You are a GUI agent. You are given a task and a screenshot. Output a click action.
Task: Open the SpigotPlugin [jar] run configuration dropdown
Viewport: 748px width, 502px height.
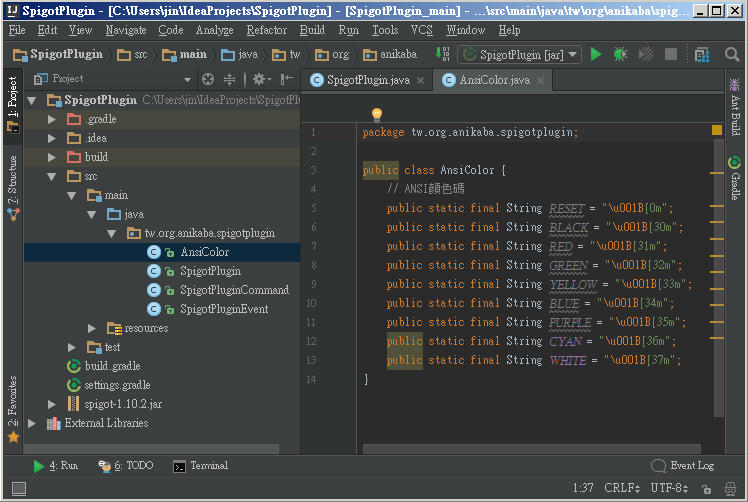519,55
